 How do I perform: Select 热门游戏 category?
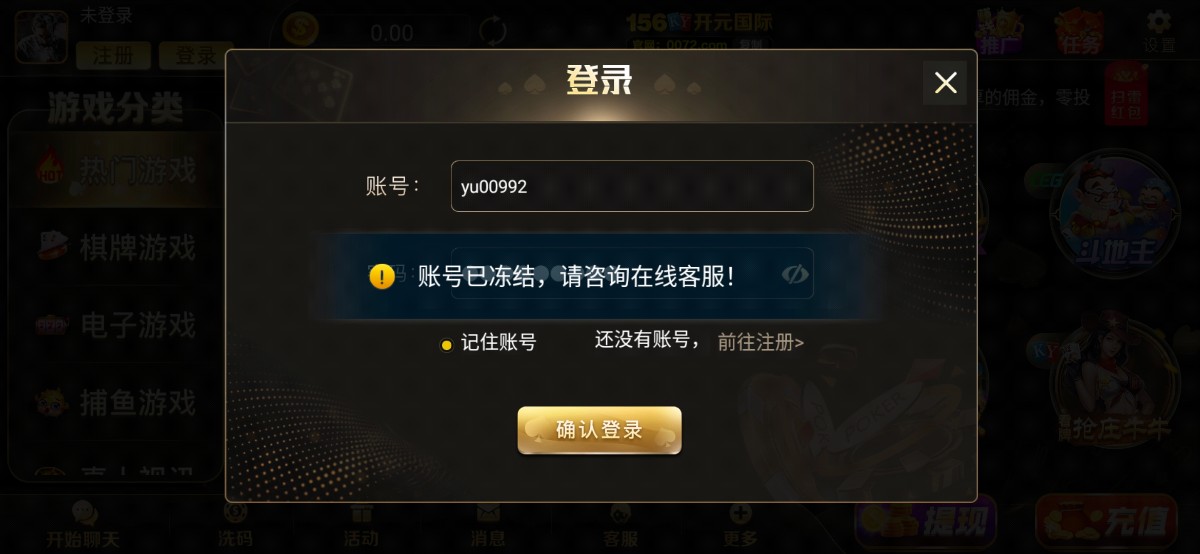(116, 170)
